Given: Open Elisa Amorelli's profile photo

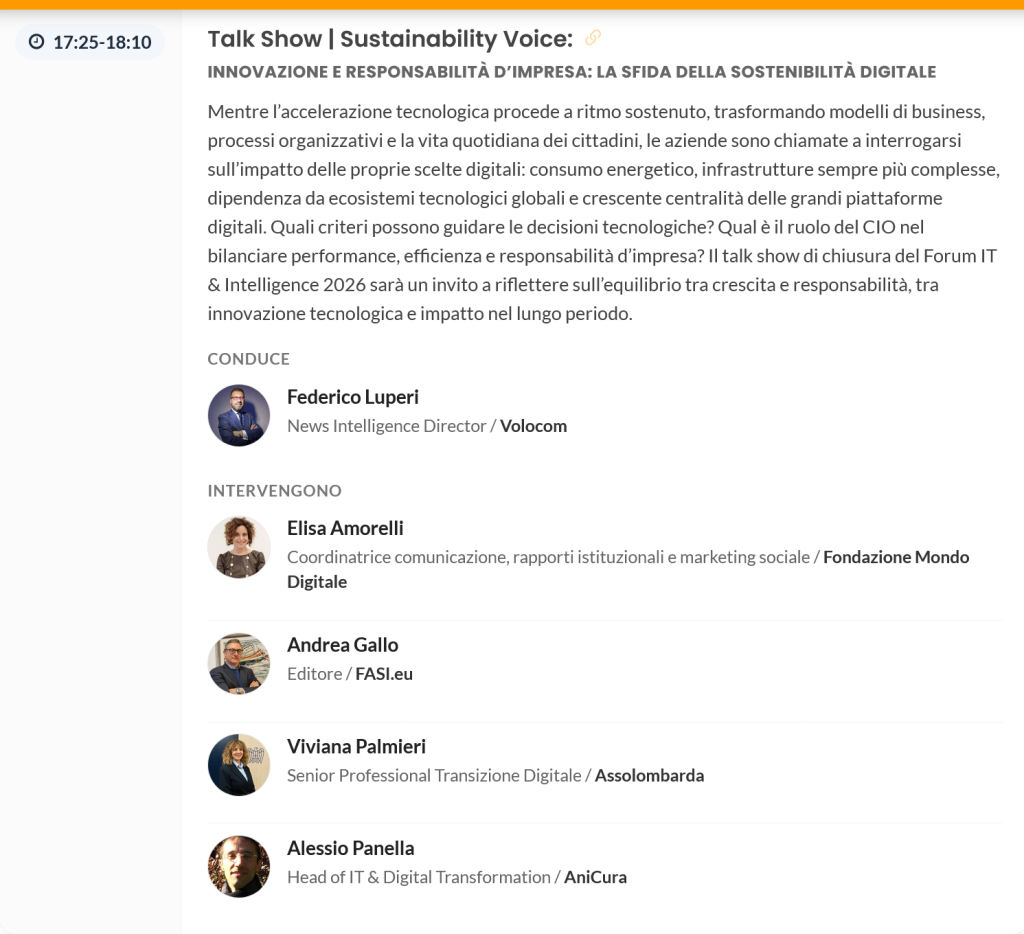Looking at the screenshot, I should click(x=239, y=547).
